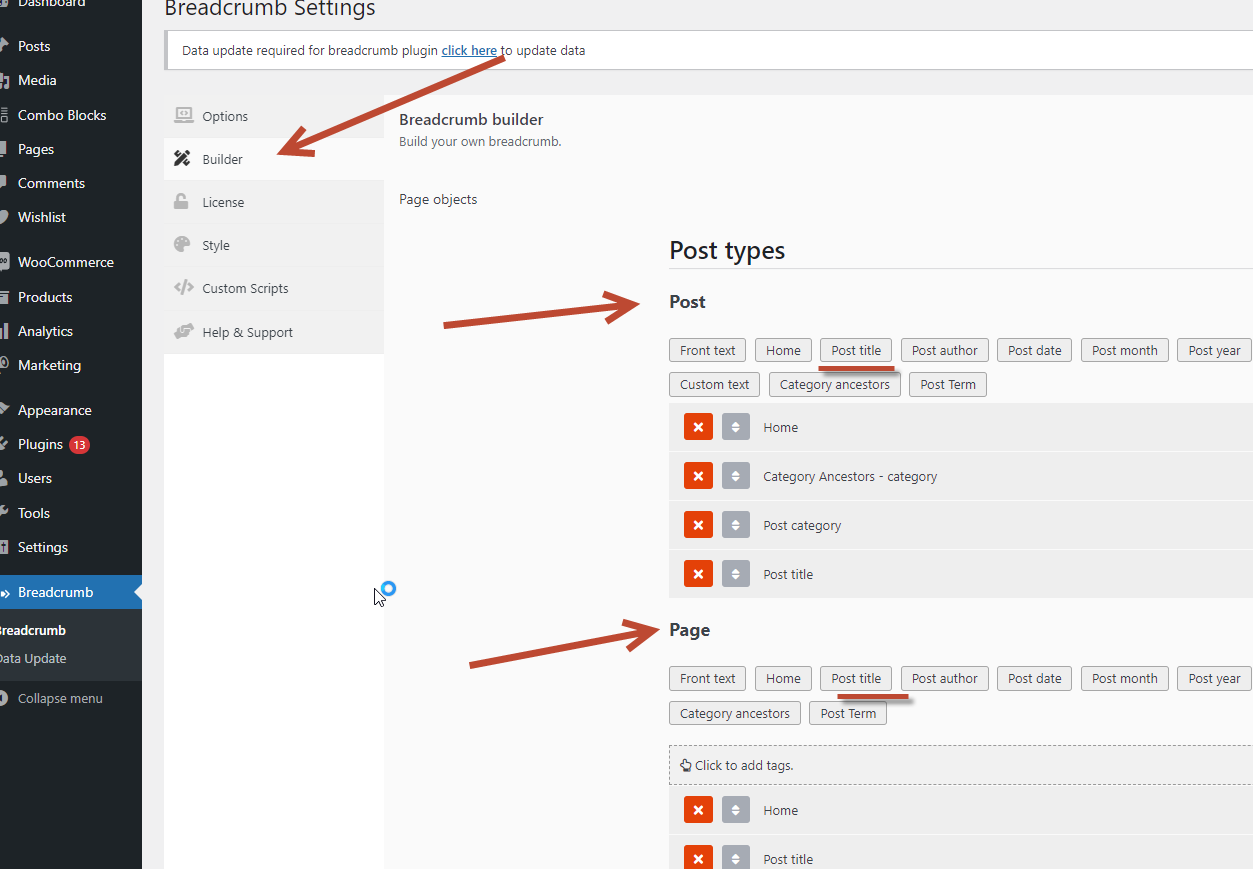Image resolution: width=1253 pixels, height=869 pixels.
Task: Add Post title tag in Post section
Action: [856, 350]
